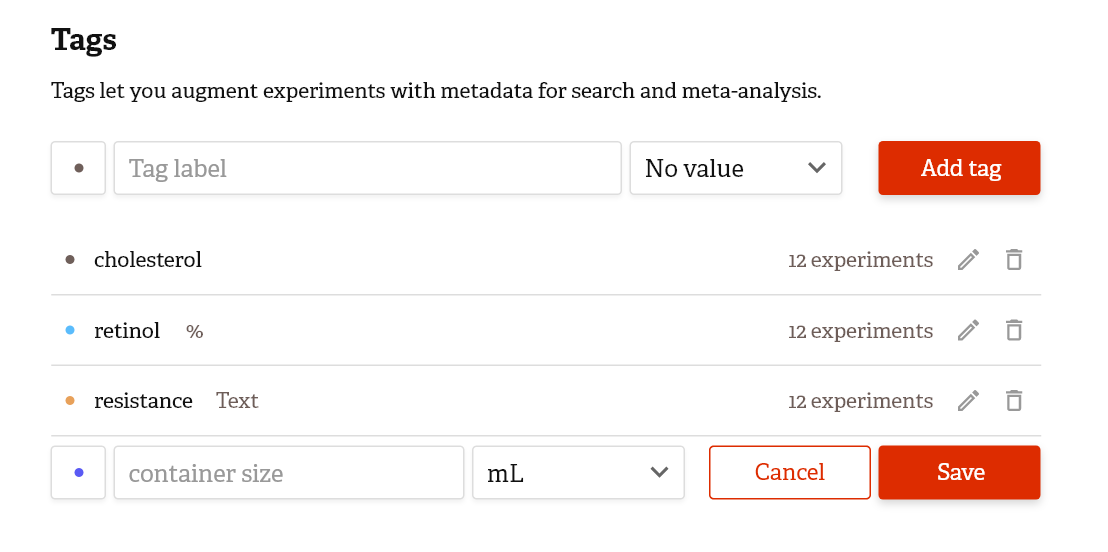Delete the cholesterol tag
This screenshot has width=1108, height=552.
tap(1014, 260)
